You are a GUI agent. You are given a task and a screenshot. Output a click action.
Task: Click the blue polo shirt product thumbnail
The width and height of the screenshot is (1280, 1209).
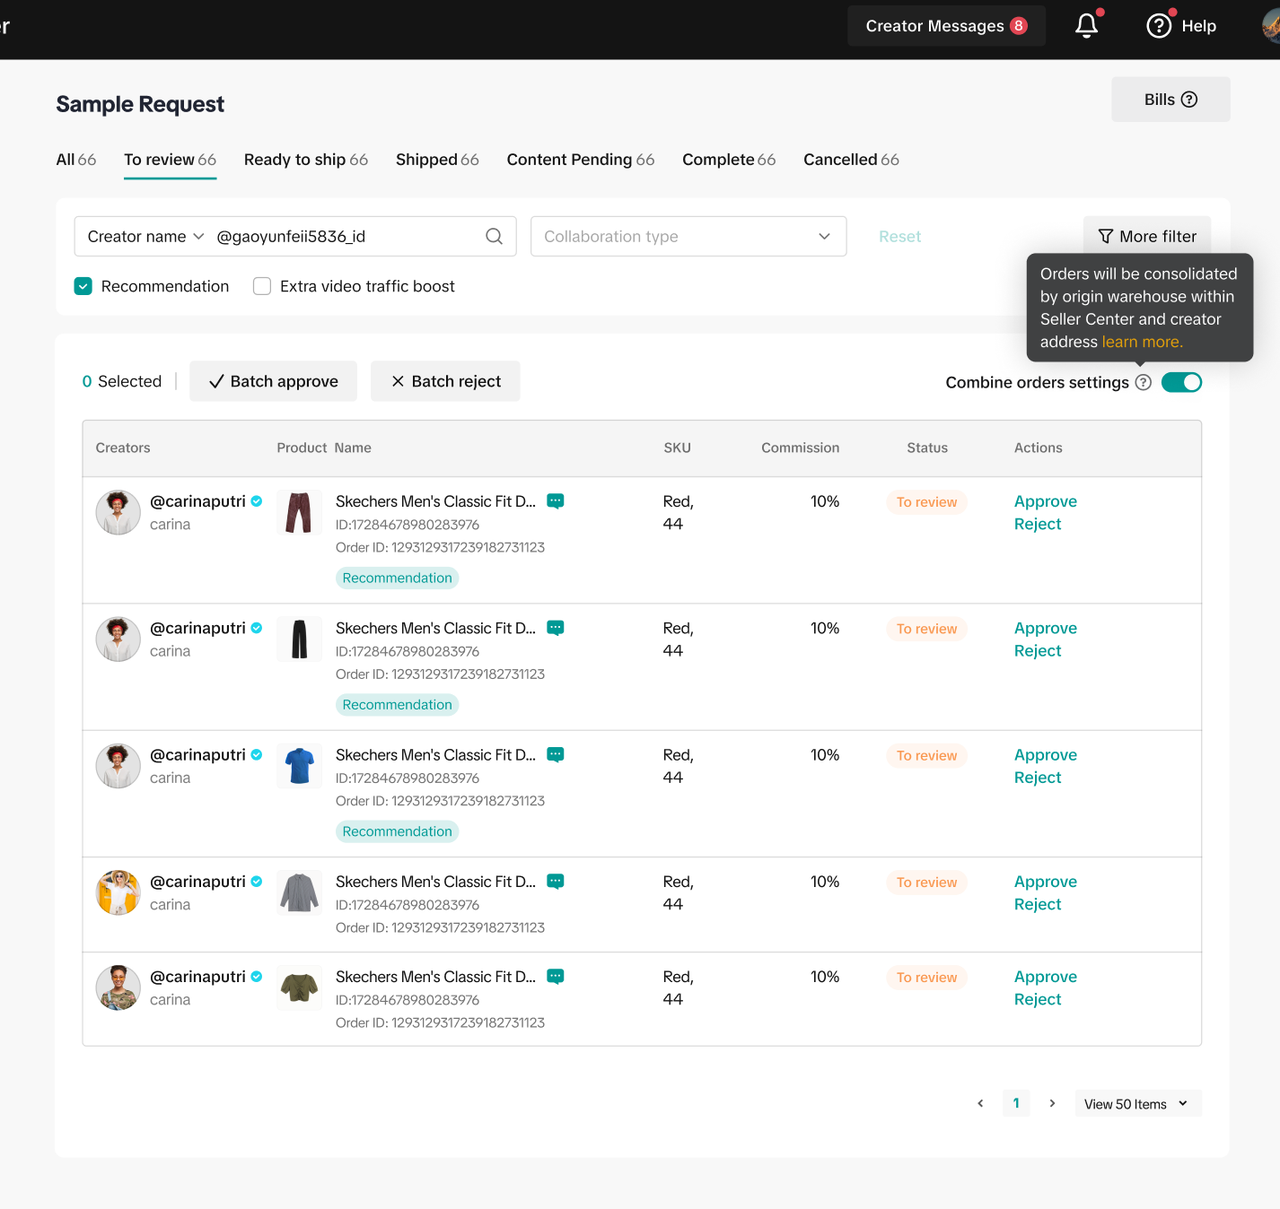coord(299,766)
